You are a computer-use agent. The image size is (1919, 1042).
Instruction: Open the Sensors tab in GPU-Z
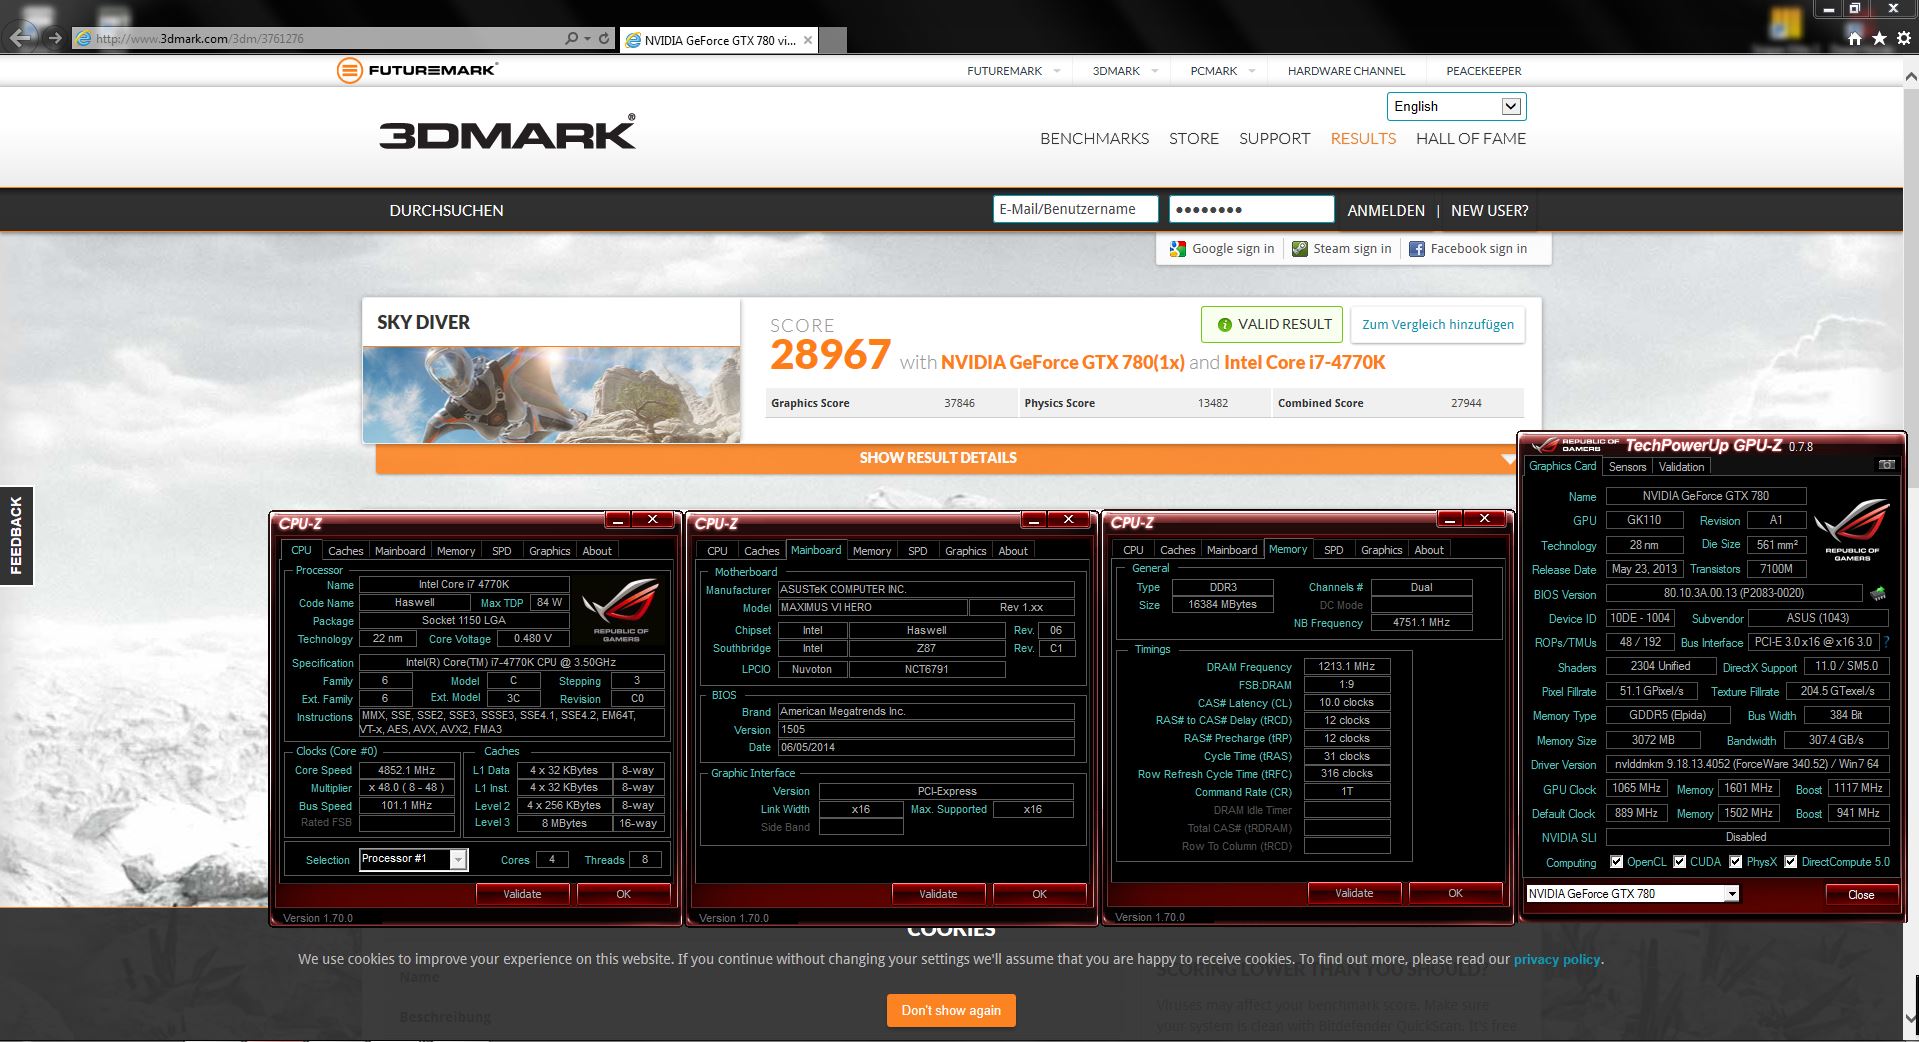(x=1627, y=467)
